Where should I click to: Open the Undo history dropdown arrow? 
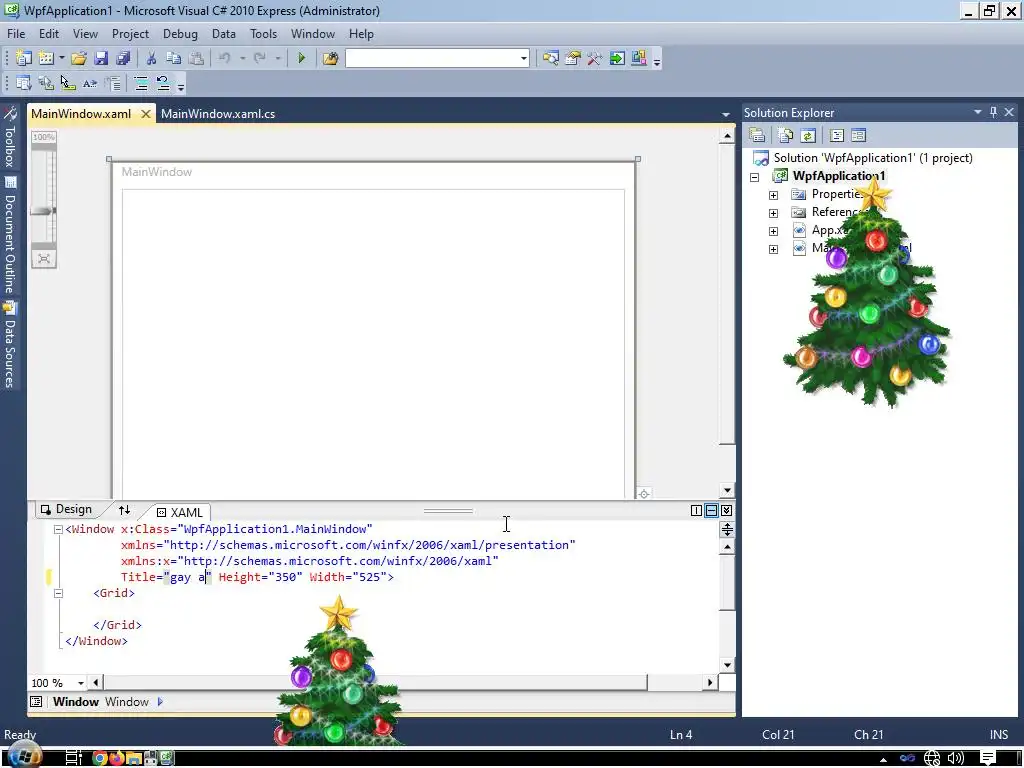click(242, 58)
